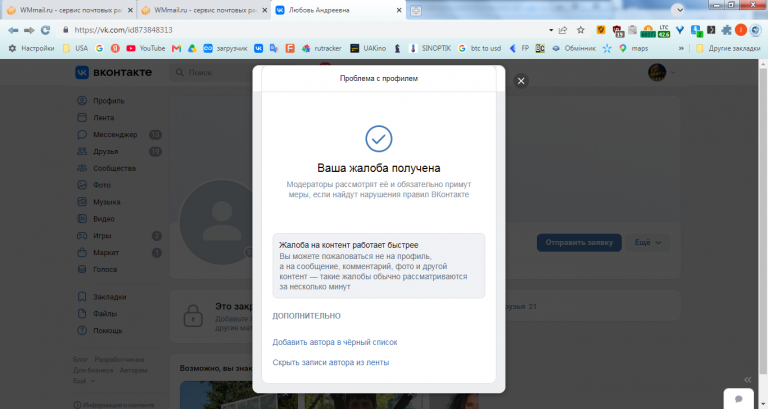Click the VK bookmark icon in the bookmarks bar
Image resolution: width=768 pixels, height=409 pixels.
pos(258,48)
